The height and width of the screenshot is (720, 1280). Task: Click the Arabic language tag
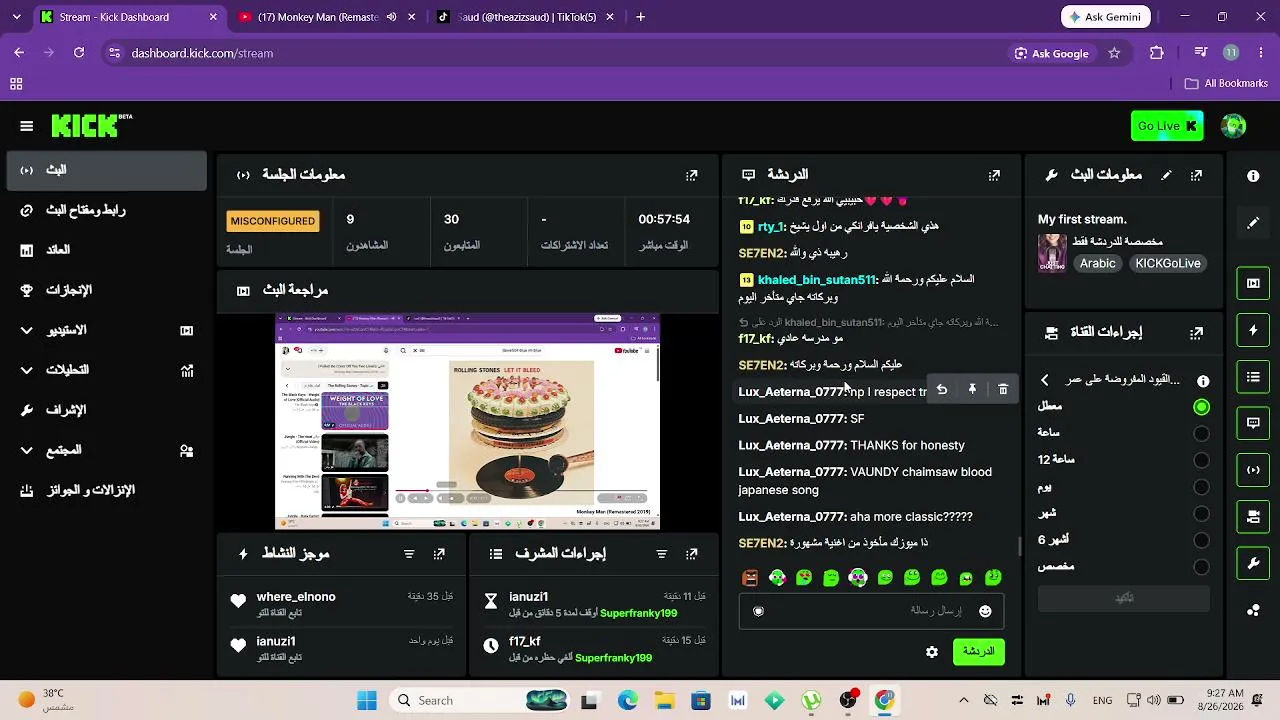coord(1097,264)
